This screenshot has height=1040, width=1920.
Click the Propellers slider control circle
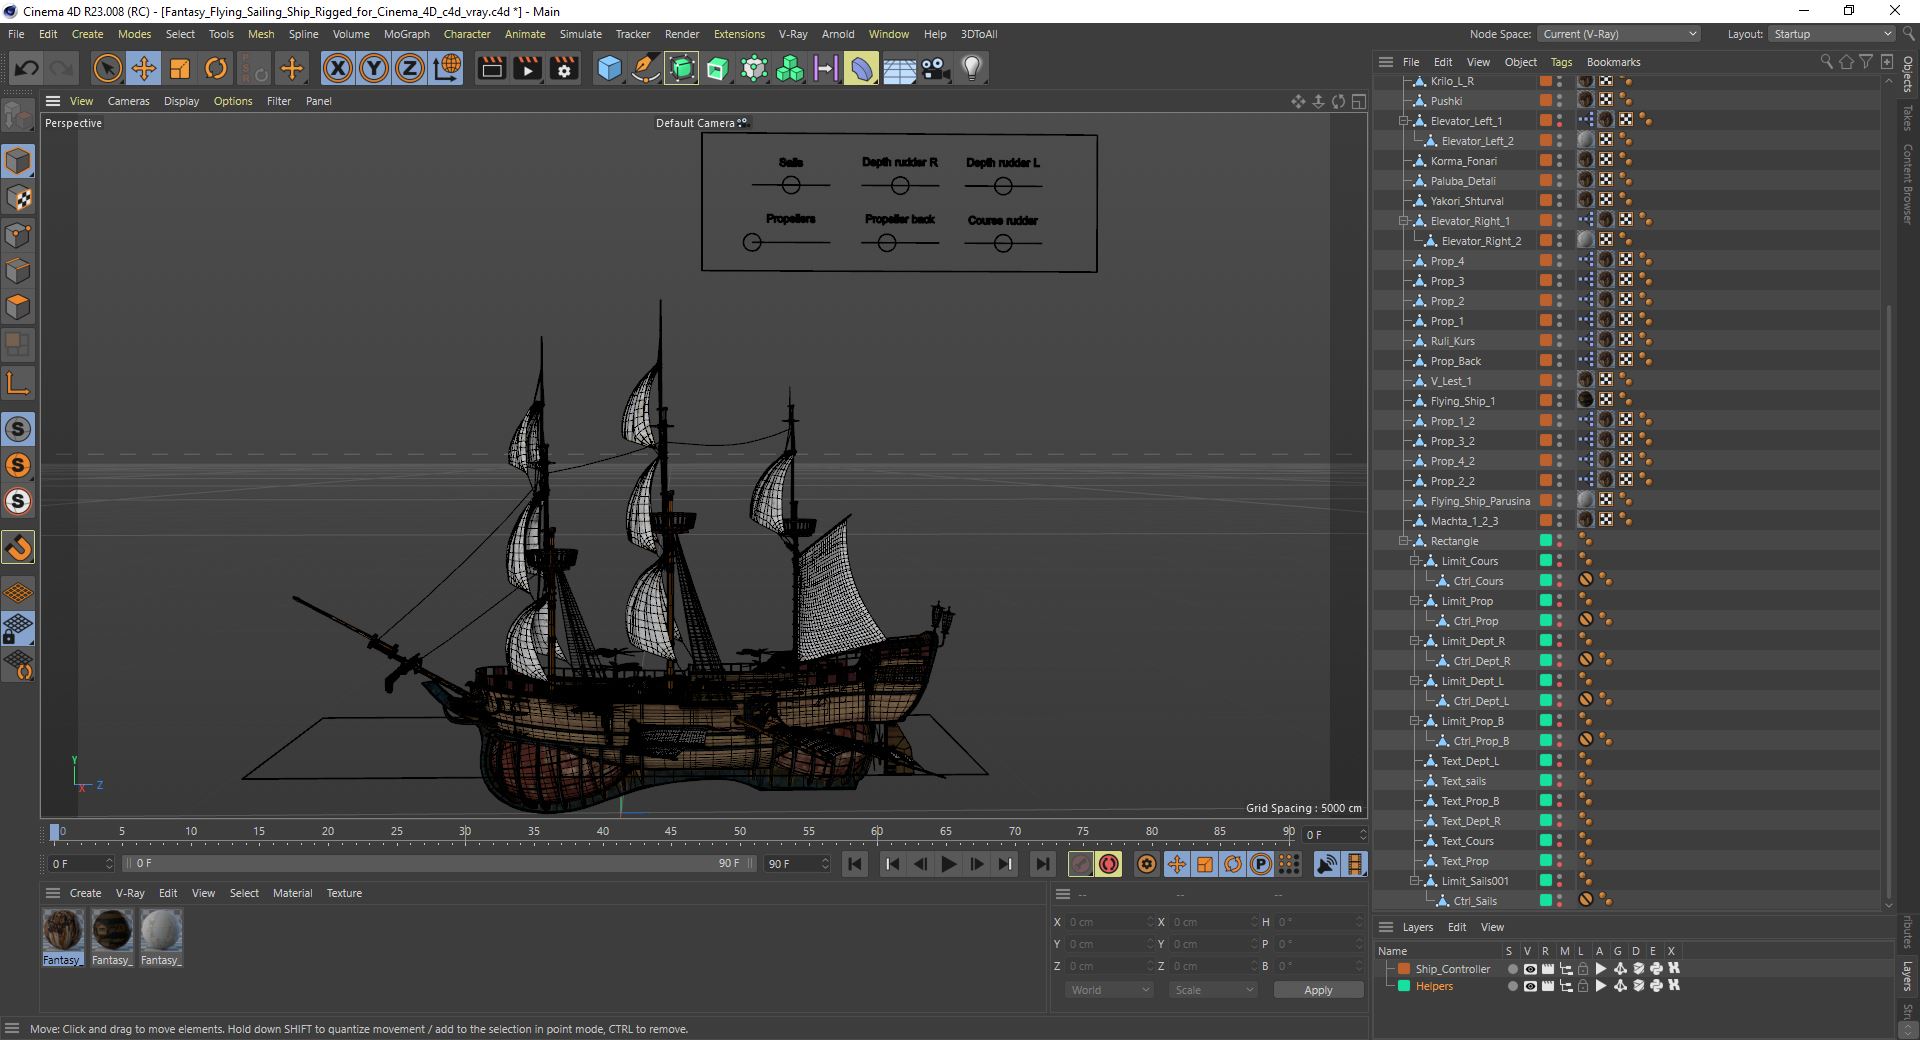point(753,242)
